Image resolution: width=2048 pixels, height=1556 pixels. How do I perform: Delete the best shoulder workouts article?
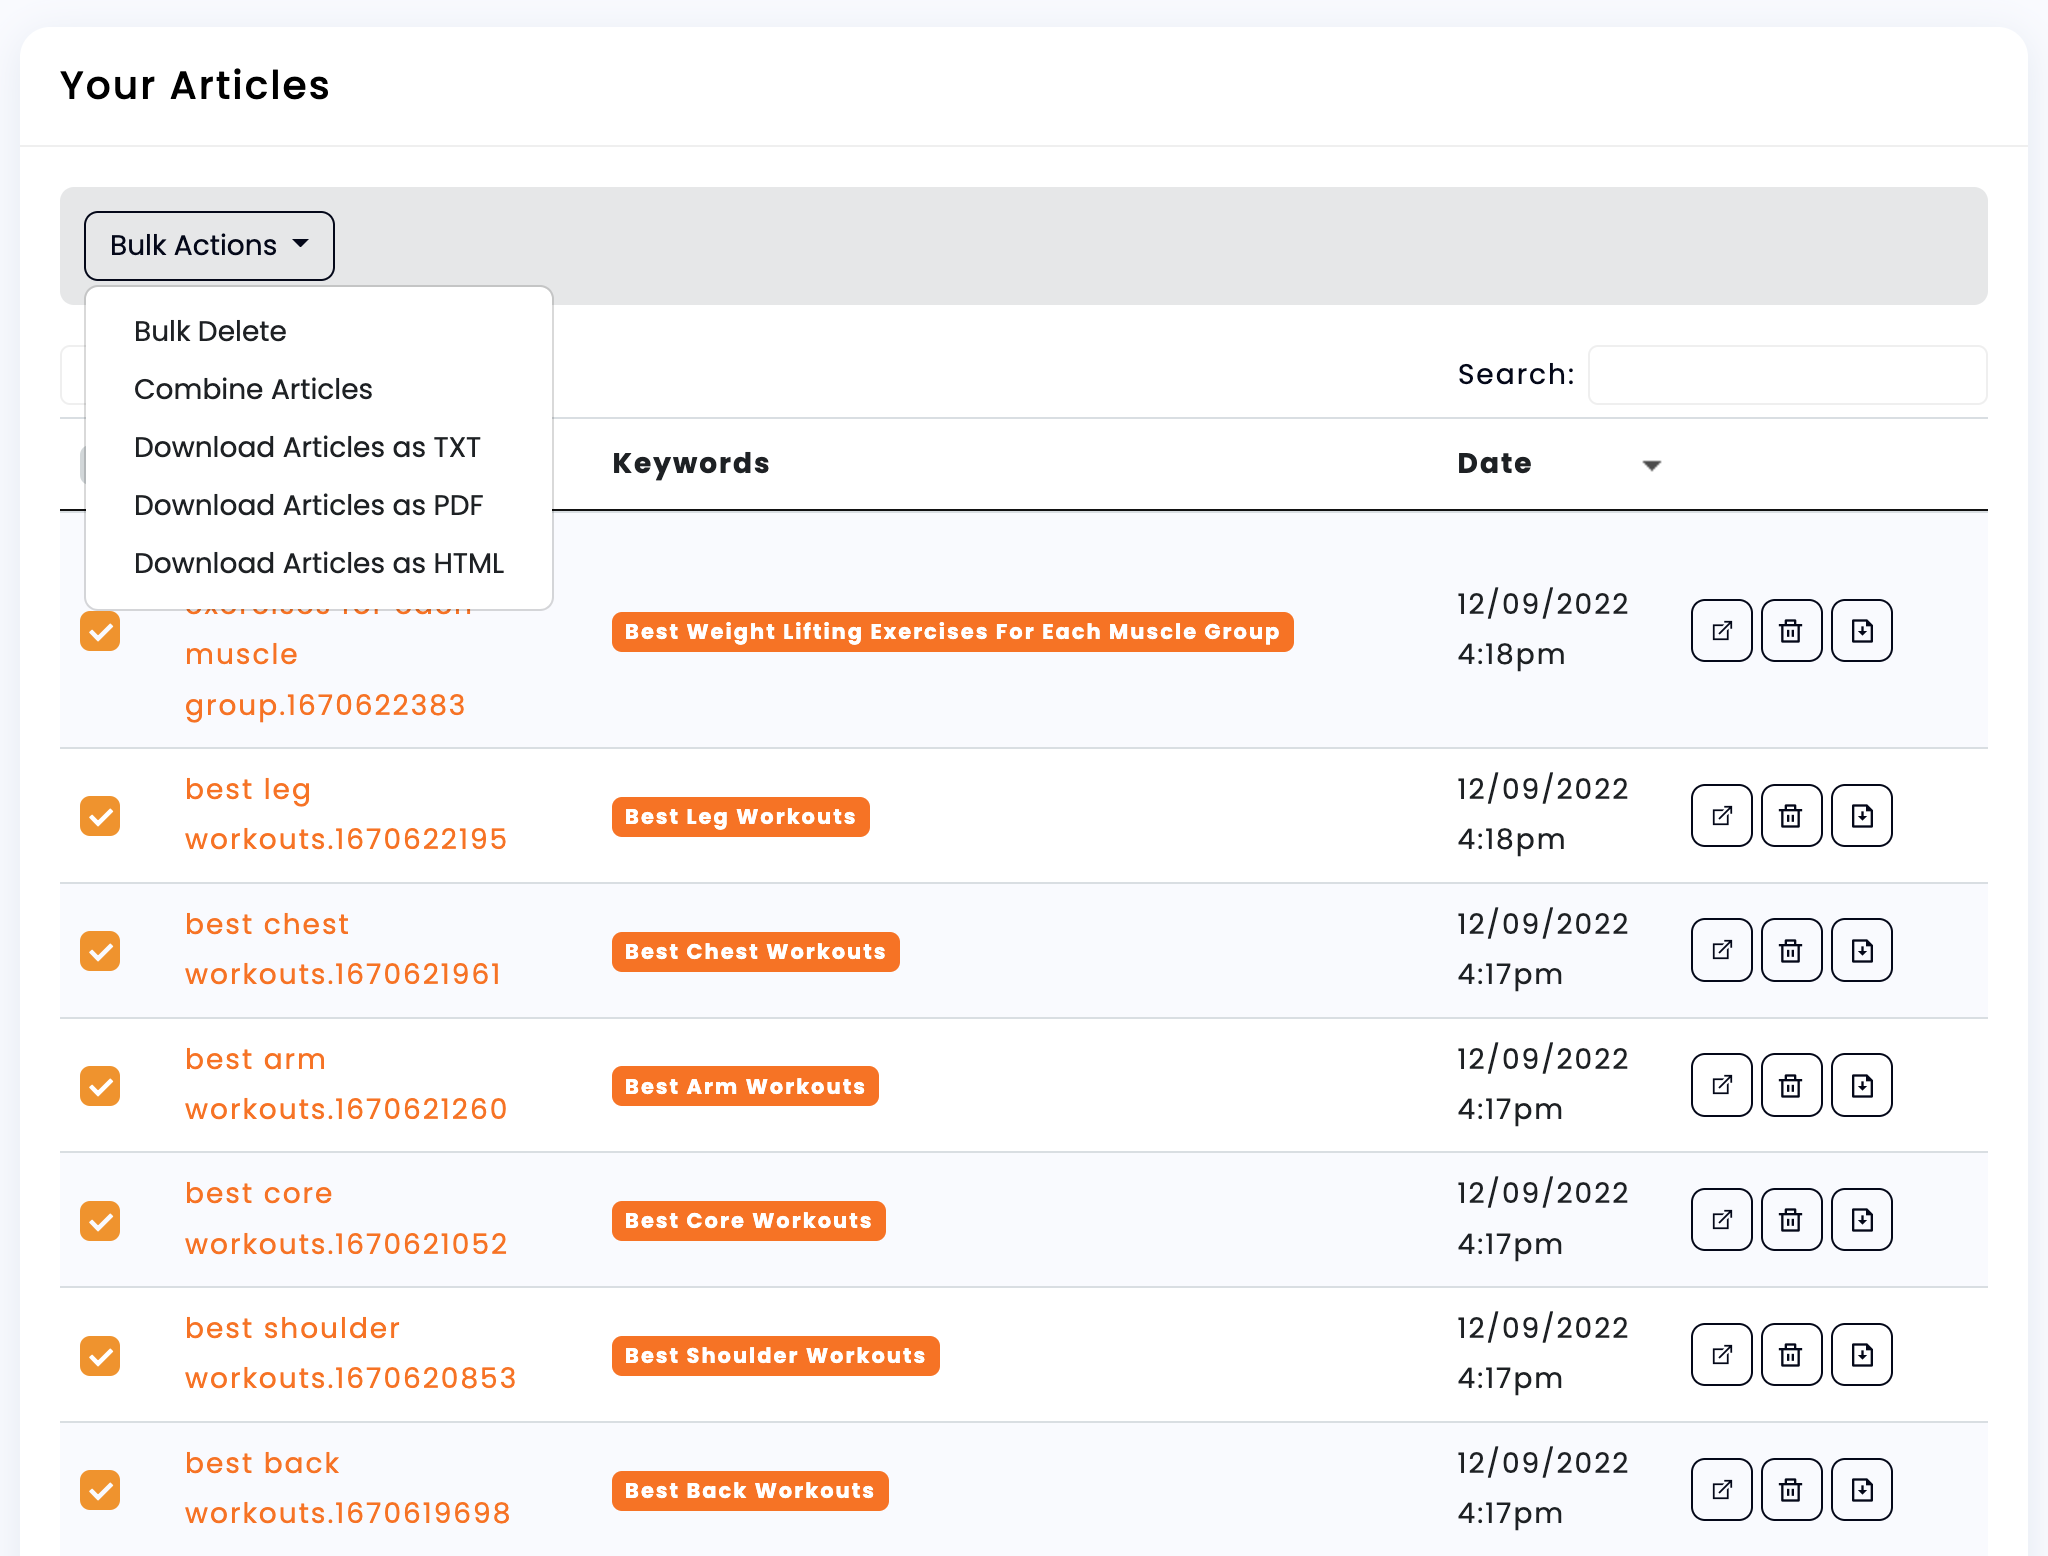[x=1790, y=1355]
